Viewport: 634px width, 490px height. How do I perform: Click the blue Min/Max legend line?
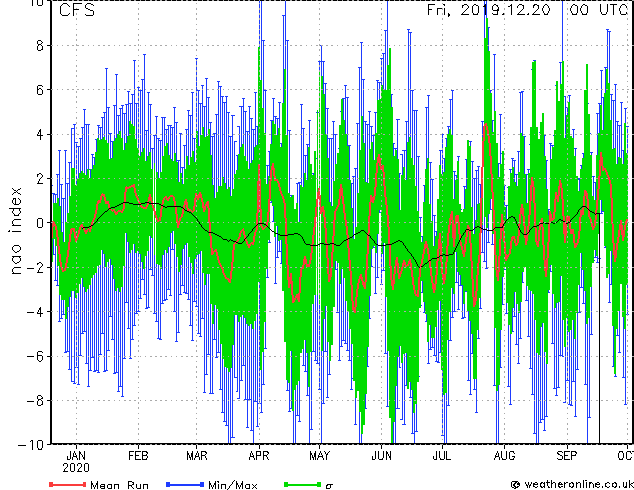coord(185,484)
